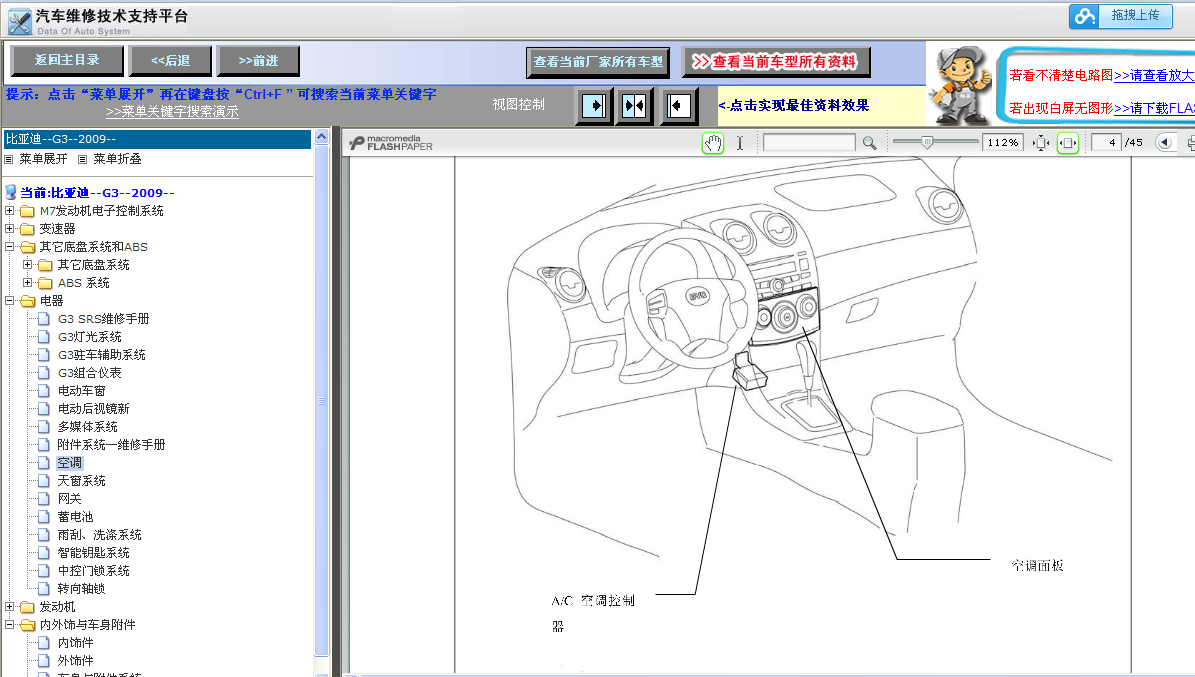
Task: Expand the M7发动机电子控制系统 folder
Action: [x=10, y=211]
